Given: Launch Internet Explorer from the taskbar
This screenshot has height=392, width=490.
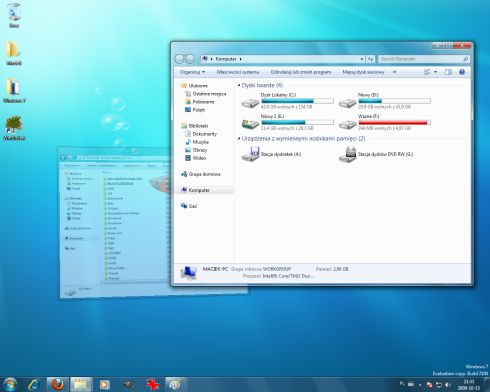Looking at the screenshot, I should [34, 385].
